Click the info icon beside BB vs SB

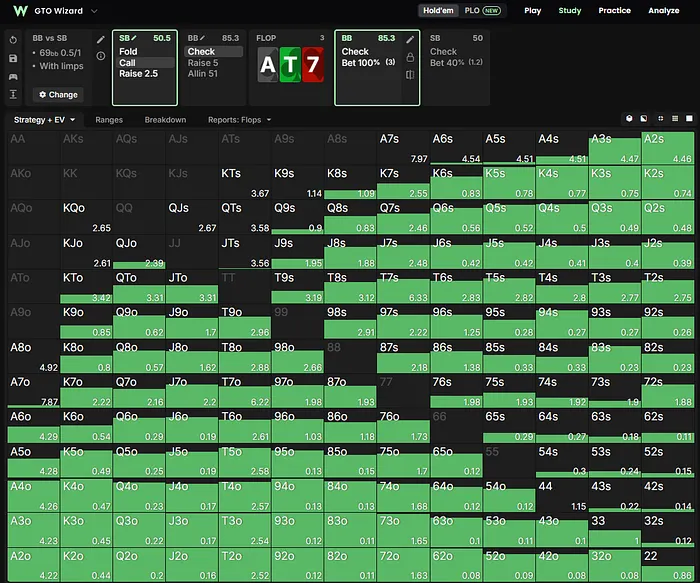pyautogui.click(x=101, y=56)
